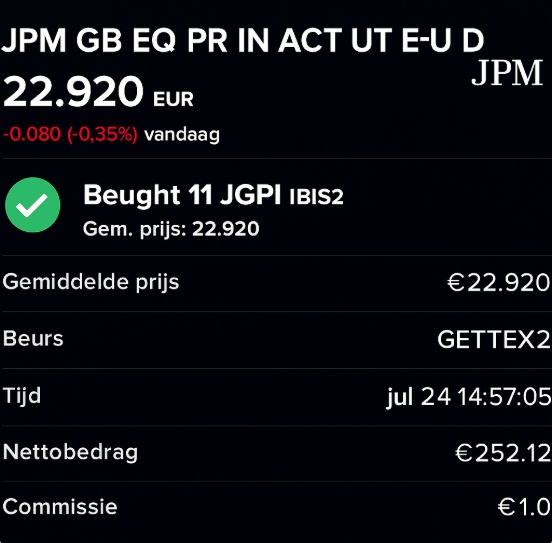The image size is (552, 543).
Task: Select the €22.920 average price value
Action: [498, 282]
